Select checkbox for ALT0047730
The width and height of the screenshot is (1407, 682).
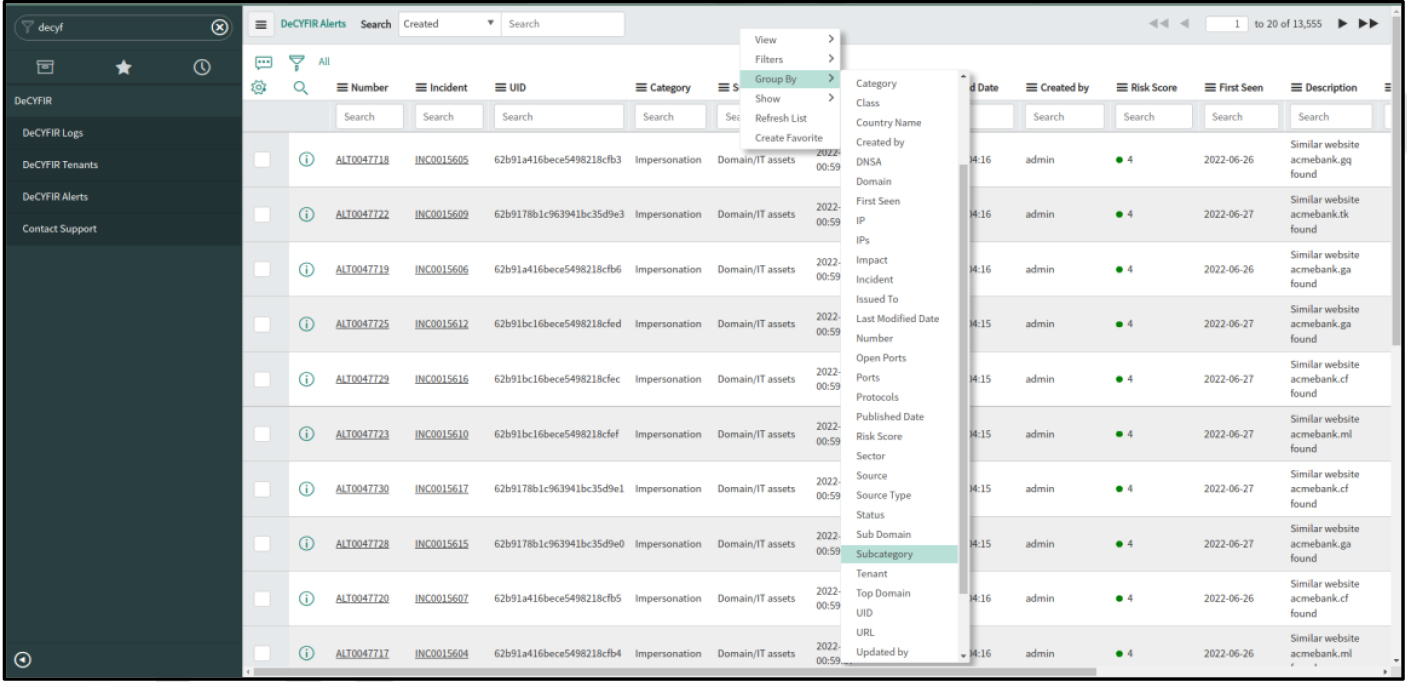coord(262,489)
